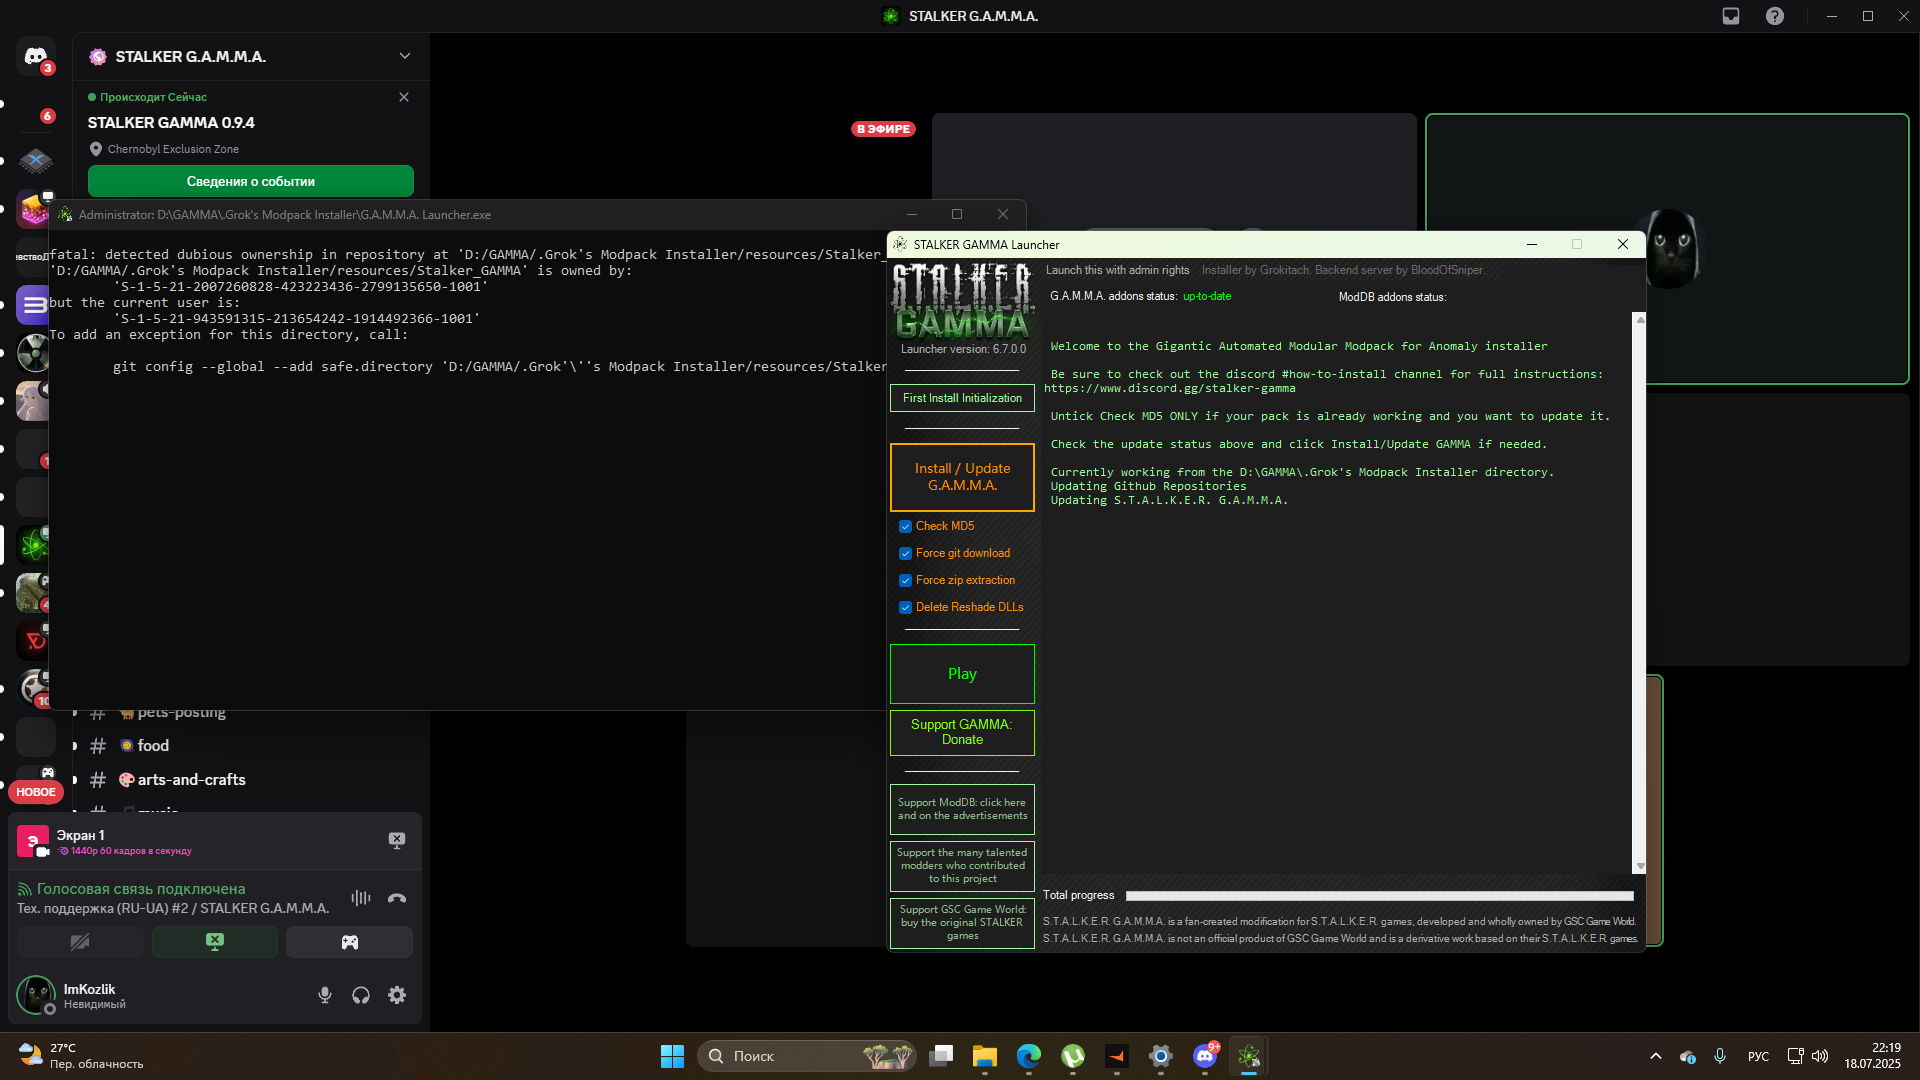Image resolution: width=1920 pixels, height=1080 pixels.
Task: Open the orange arrow app on the taskbar
Action: [x=1117, y=1056]
